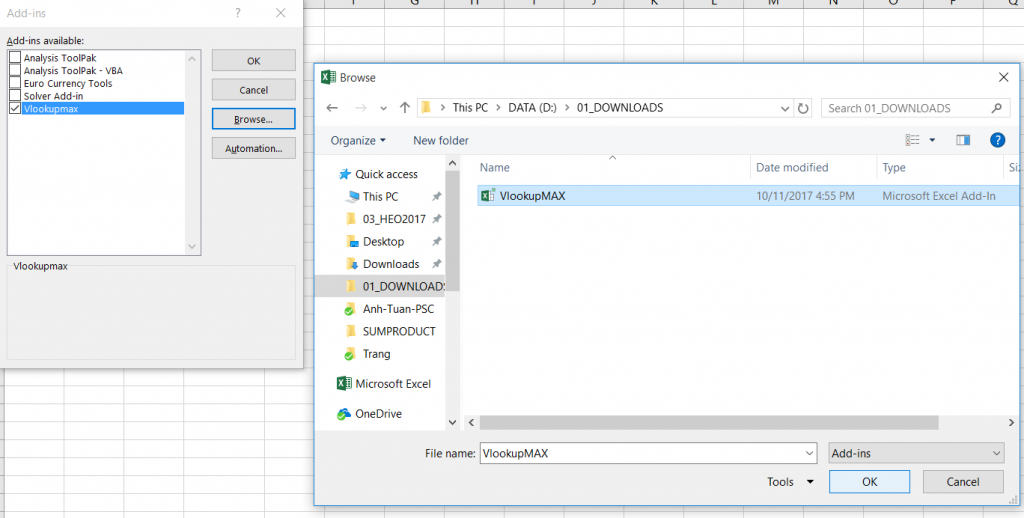Click the VlookupMAX Excel file icon
The height and width of the screenshot is (518, 1024).
[x=487, y=195]
